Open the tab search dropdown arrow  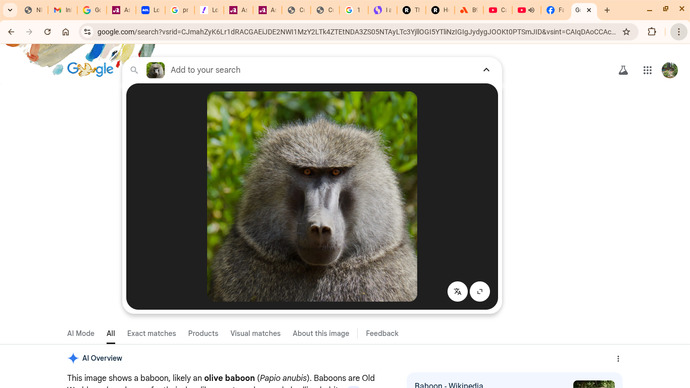(x=10, y=10)
